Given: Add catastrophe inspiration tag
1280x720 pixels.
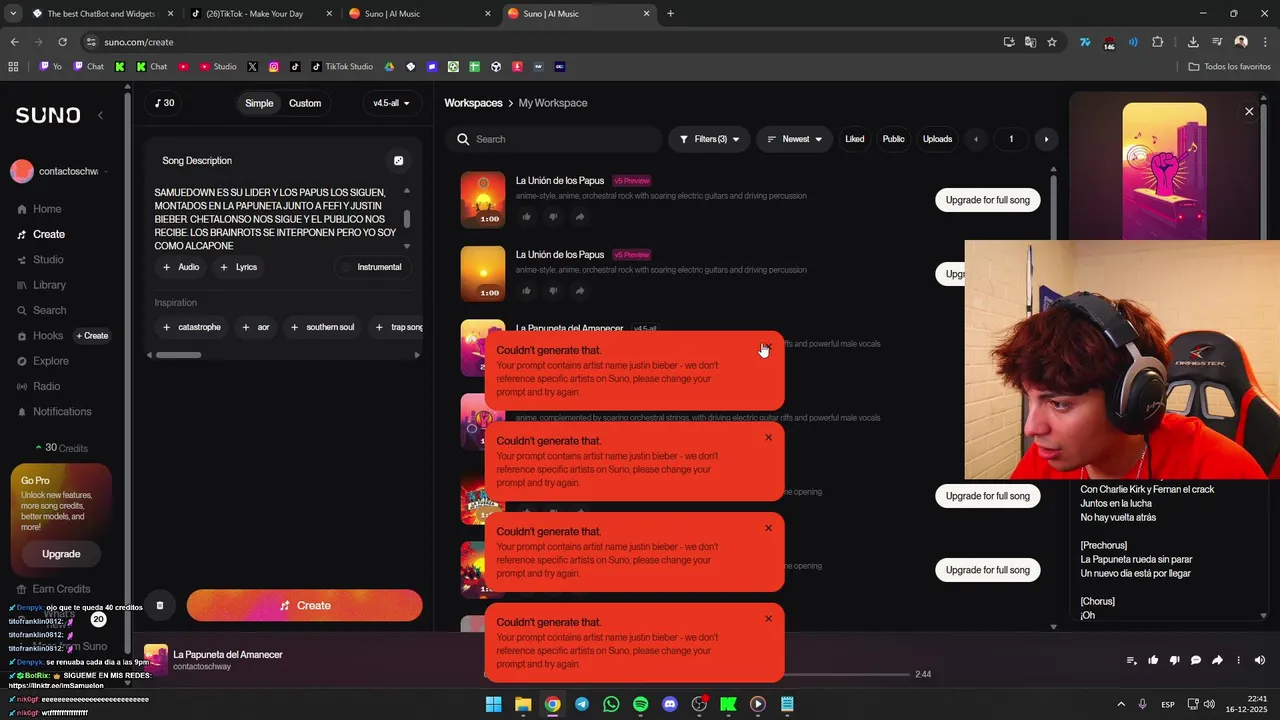Looking at the screenshot, I should (x=191, y=327).
